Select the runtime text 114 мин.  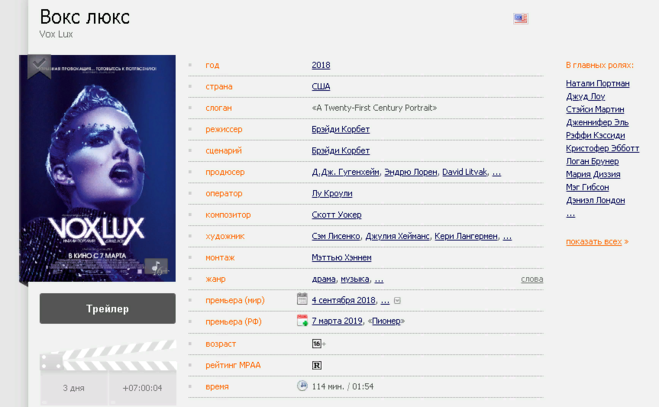pyautogui.click(x=328, y=386)
